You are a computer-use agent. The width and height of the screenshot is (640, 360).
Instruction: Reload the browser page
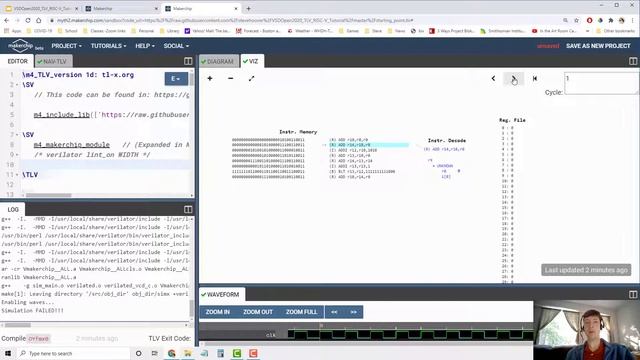(27, 20)
